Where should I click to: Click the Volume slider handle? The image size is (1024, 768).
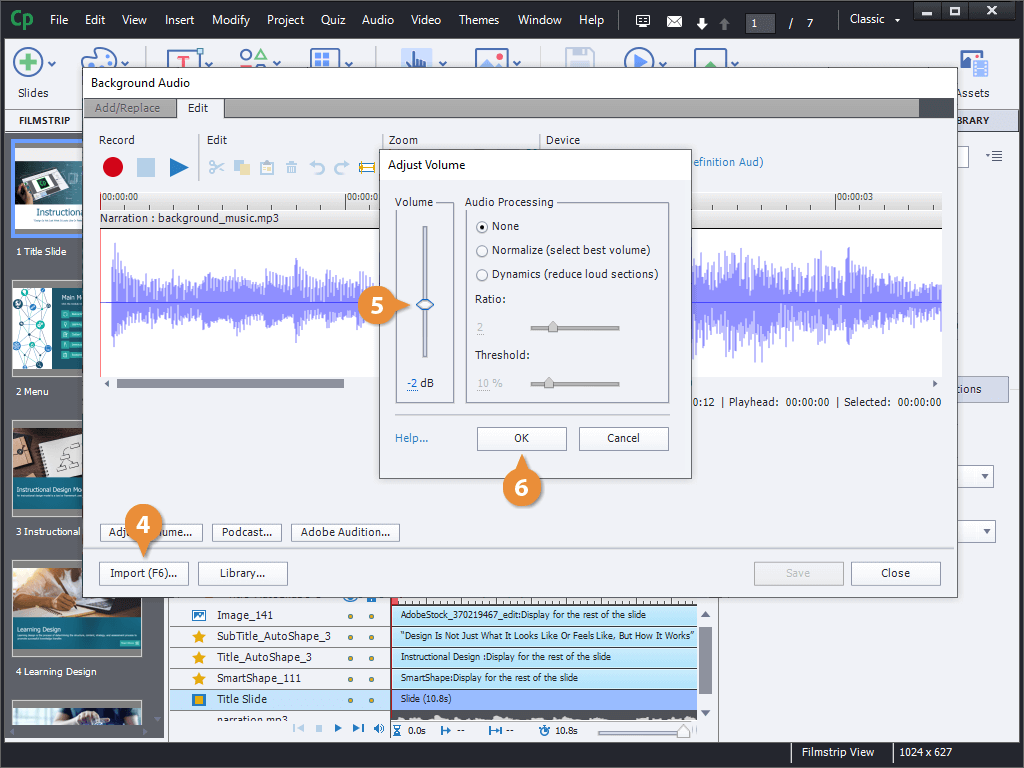coord(425,304)
